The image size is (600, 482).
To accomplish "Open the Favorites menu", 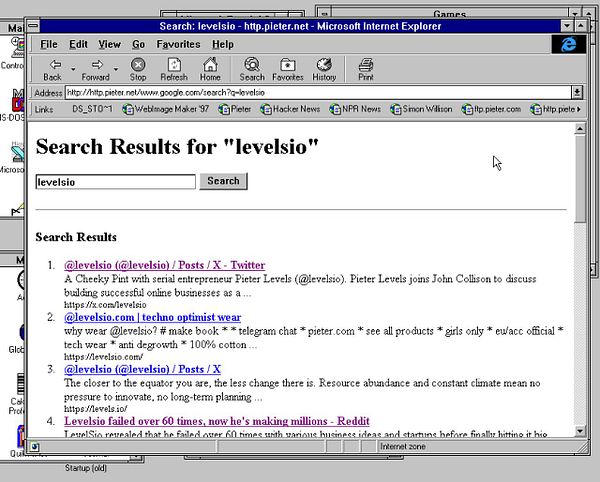I will (x=178, y=44).
